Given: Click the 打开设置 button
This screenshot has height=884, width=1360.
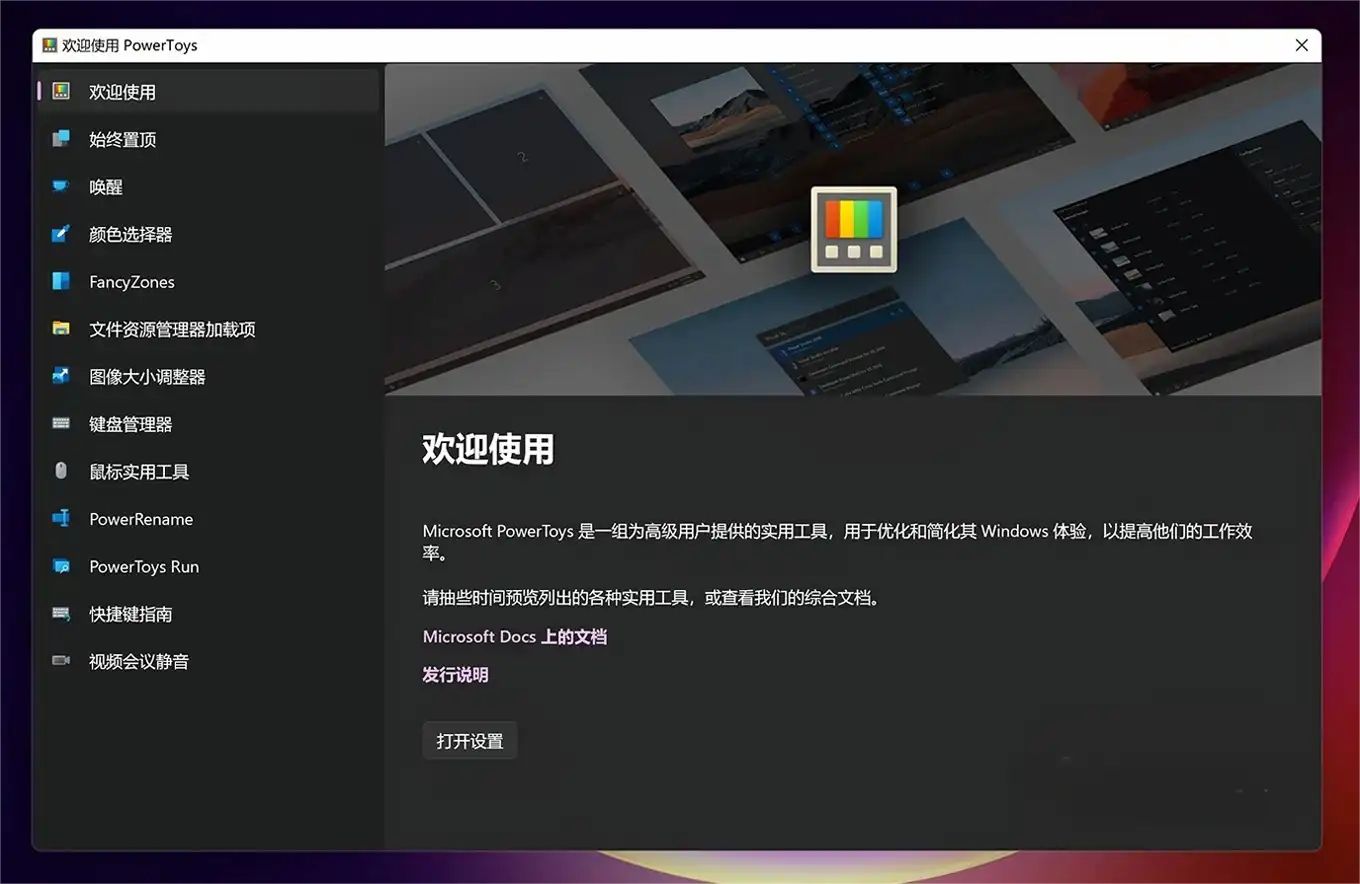Looking at the screenshot, I should tap(470, 741).
